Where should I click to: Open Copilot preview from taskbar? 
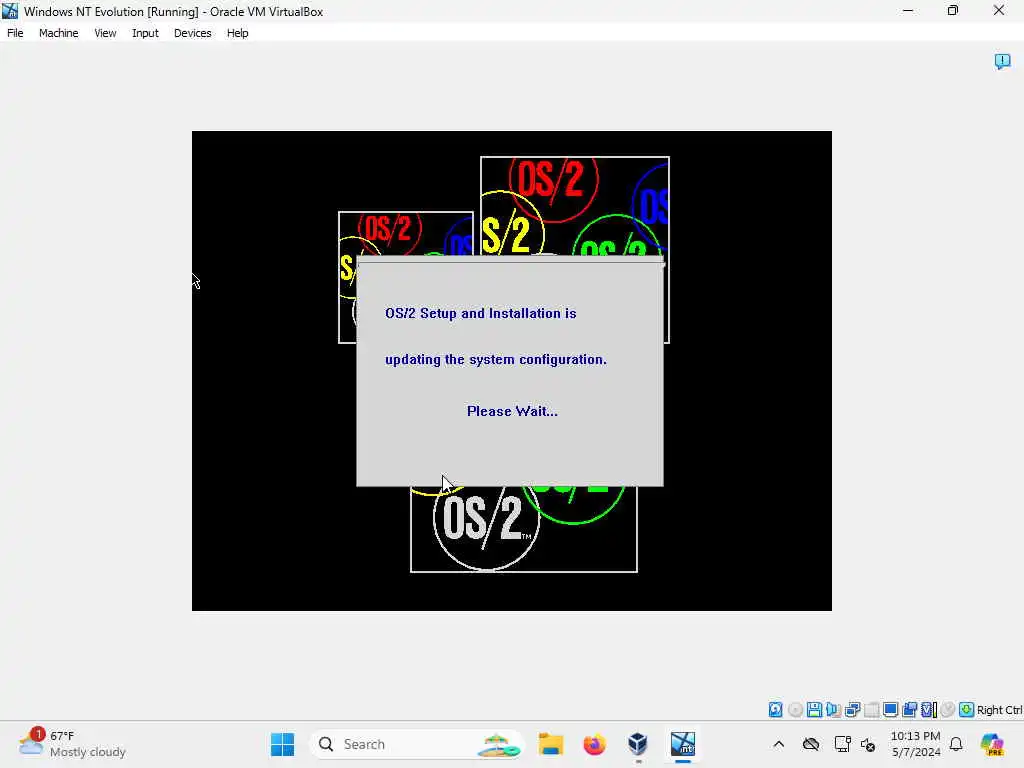pyautogui.click(x=992, y=744)
